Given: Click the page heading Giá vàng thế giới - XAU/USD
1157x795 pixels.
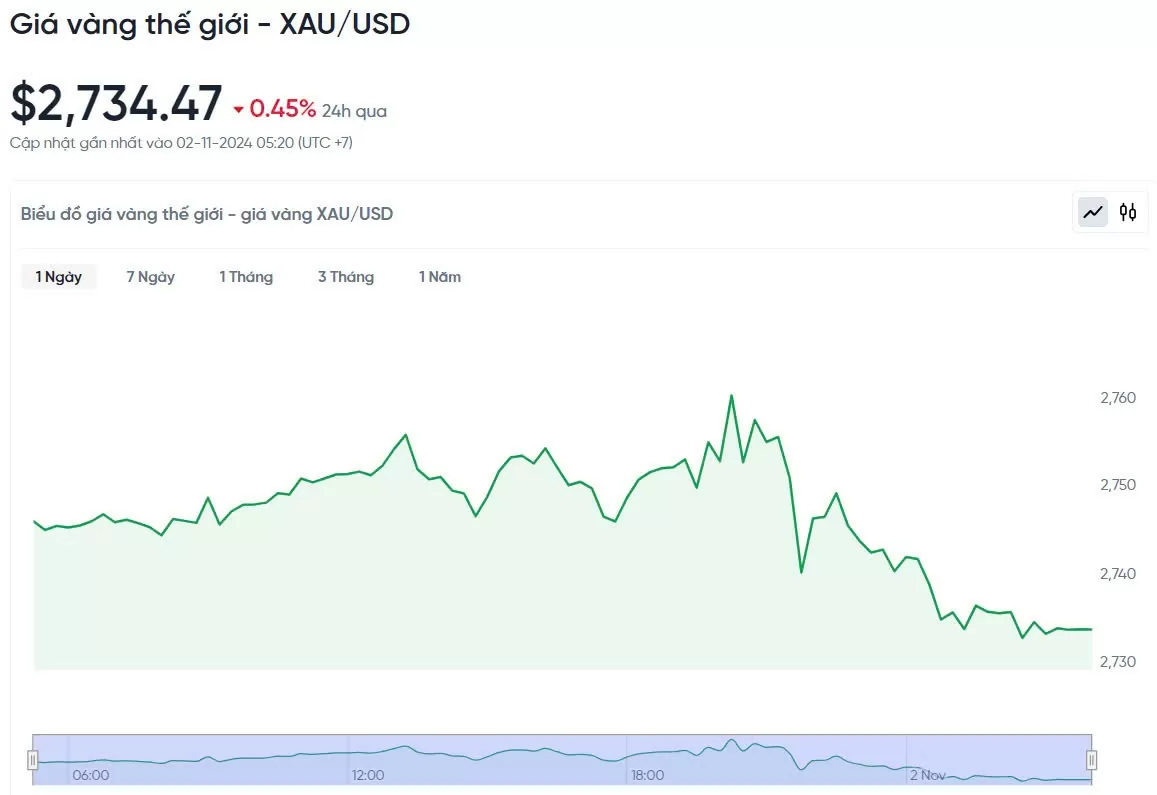Looking at the screenshot, I should pos(210,24).
